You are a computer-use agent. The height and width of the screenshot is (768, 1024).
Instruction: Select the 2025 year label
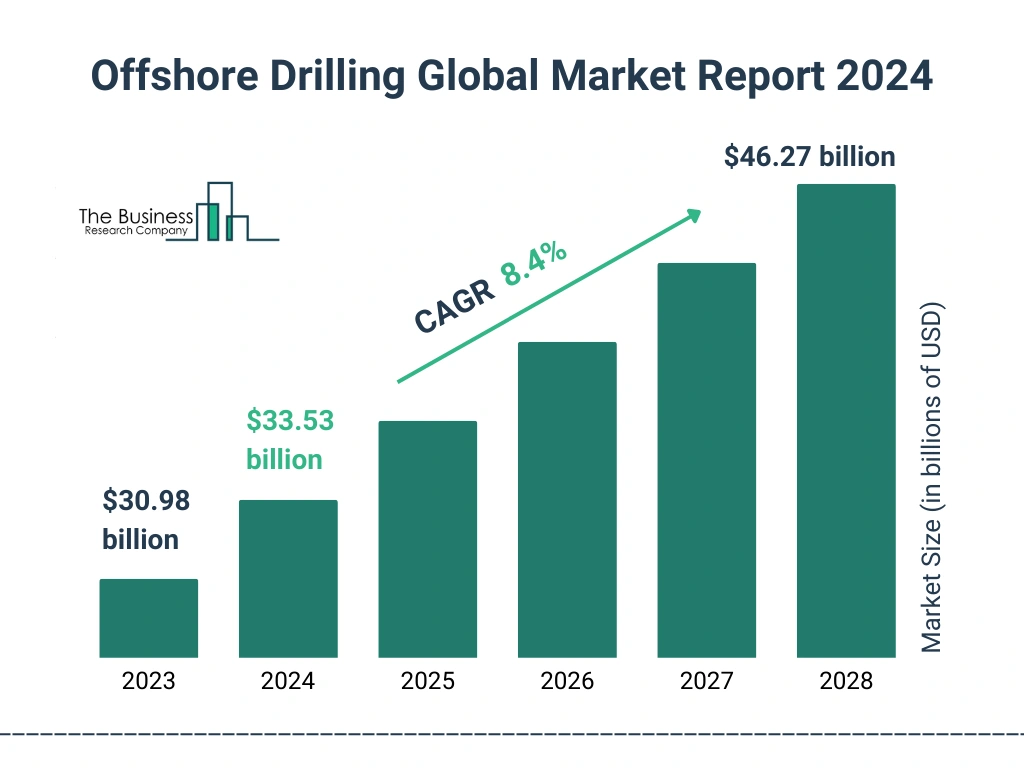[427, 681]
